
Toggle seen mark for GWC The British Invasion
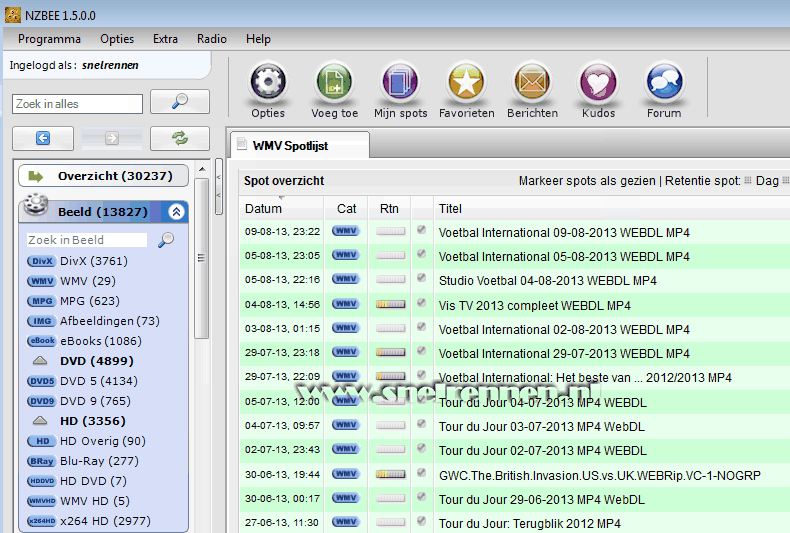tap(422, 473)
